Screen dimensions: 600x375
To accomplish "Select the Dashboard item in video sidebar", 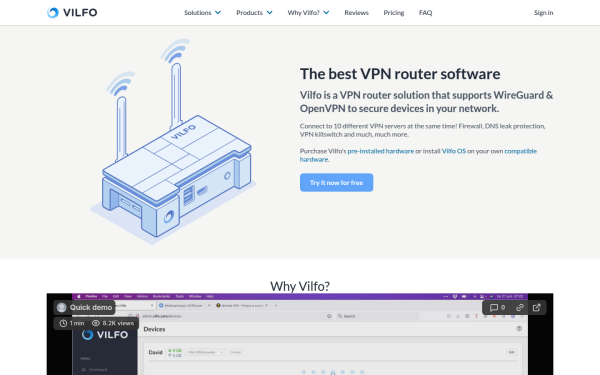I will pyautogui.click(x=95, y=370).
